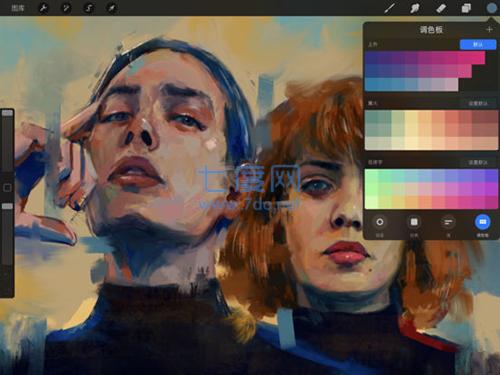
Task: Open the Actions wrench menu
Action: click(43, 8)
